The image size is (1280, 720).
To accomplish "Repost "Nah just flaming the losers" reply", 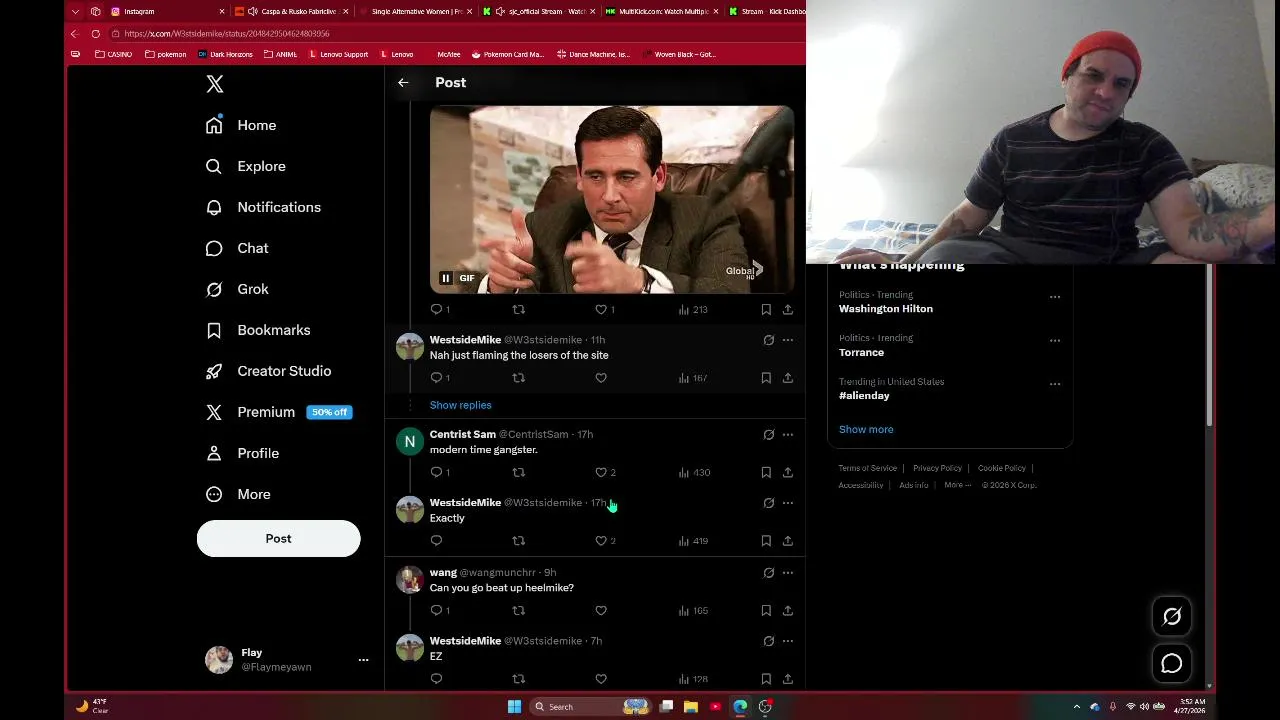I will coord(518,378).
